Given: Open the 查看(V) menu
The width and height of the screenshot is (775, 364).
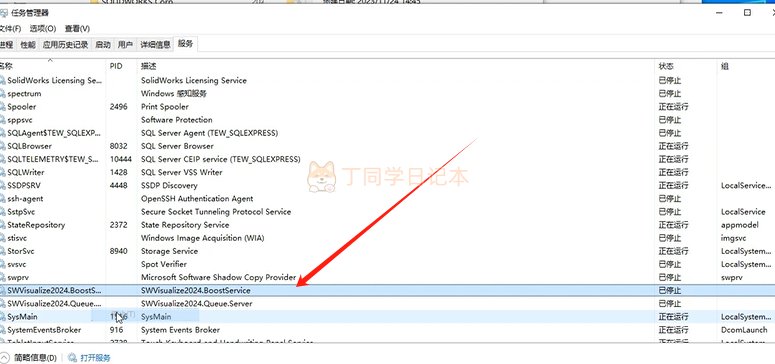Looking at the screenshot, I should 77,29.
